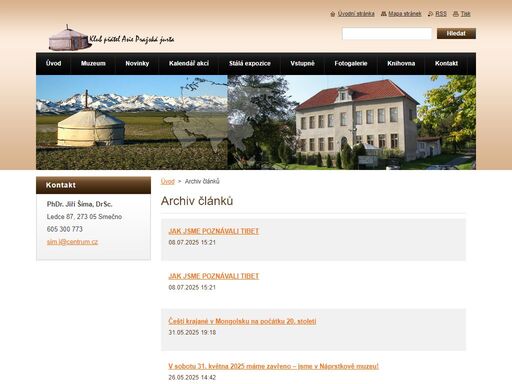The width and height of the screenshot is (512, 384).
Task: Open Stálá expozice in navigation
Action: pyautogui.click(x=250, y=63)
